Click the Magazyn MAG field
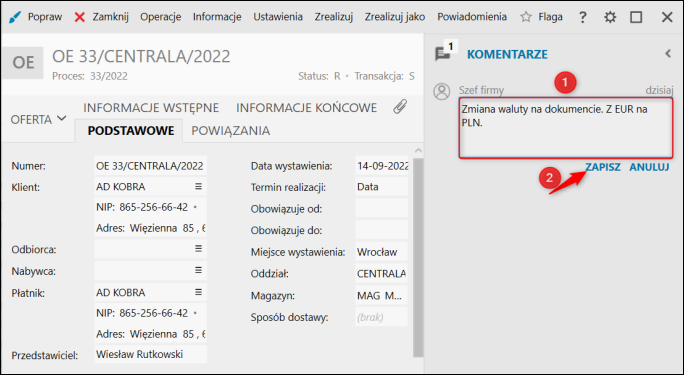Image resolution: width=684 pixels, height=375 pixels. coord(382,296)
